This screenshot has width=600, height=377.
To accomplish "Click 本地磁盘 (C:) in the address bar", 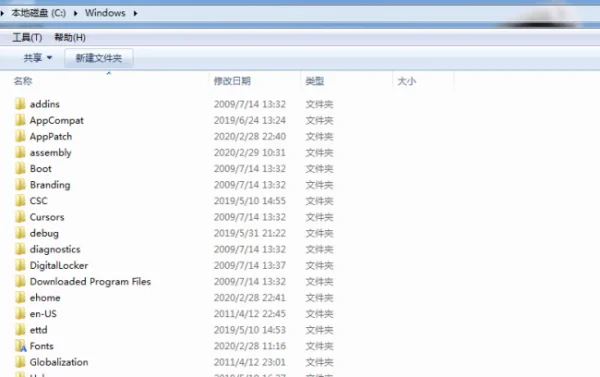I will tap(39, 13).
